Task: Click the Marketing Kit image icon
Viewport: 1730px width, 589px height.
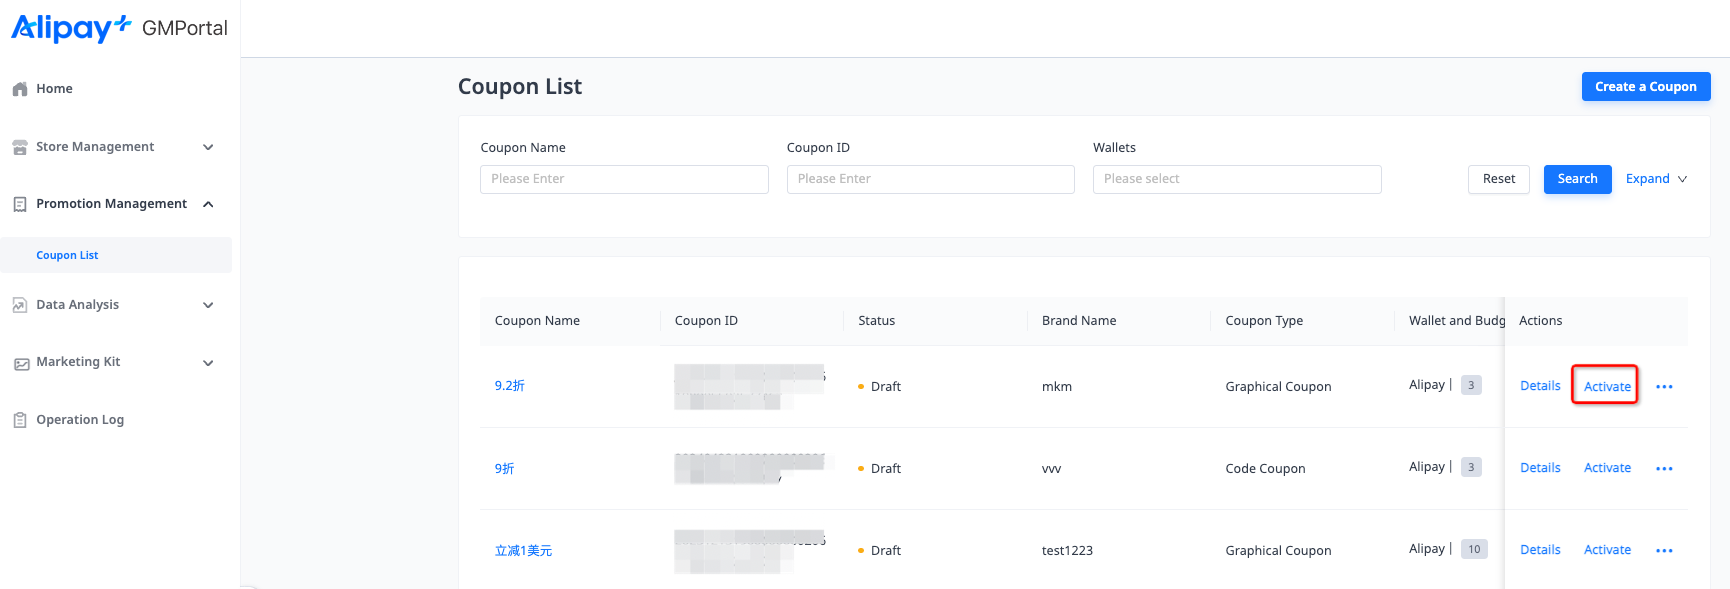Action: tap(20, 363)
